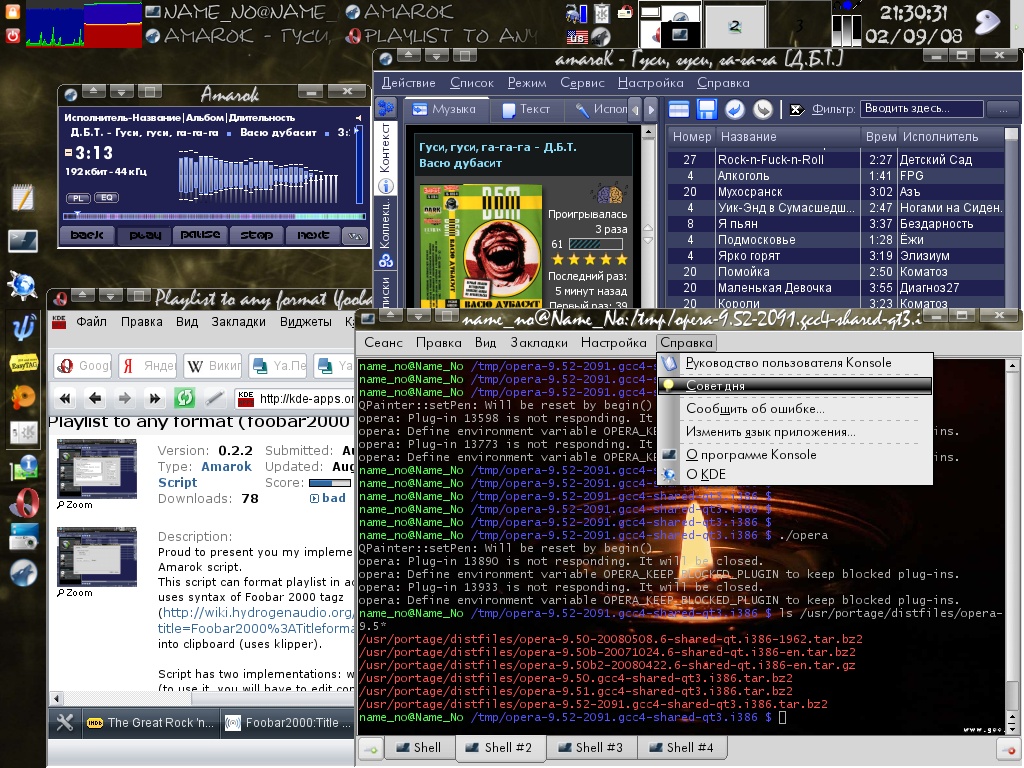This screenshot has width=1024, height=768.
Task: Click the US keyboard layout flag in tray
Action: tap(577, 37)
